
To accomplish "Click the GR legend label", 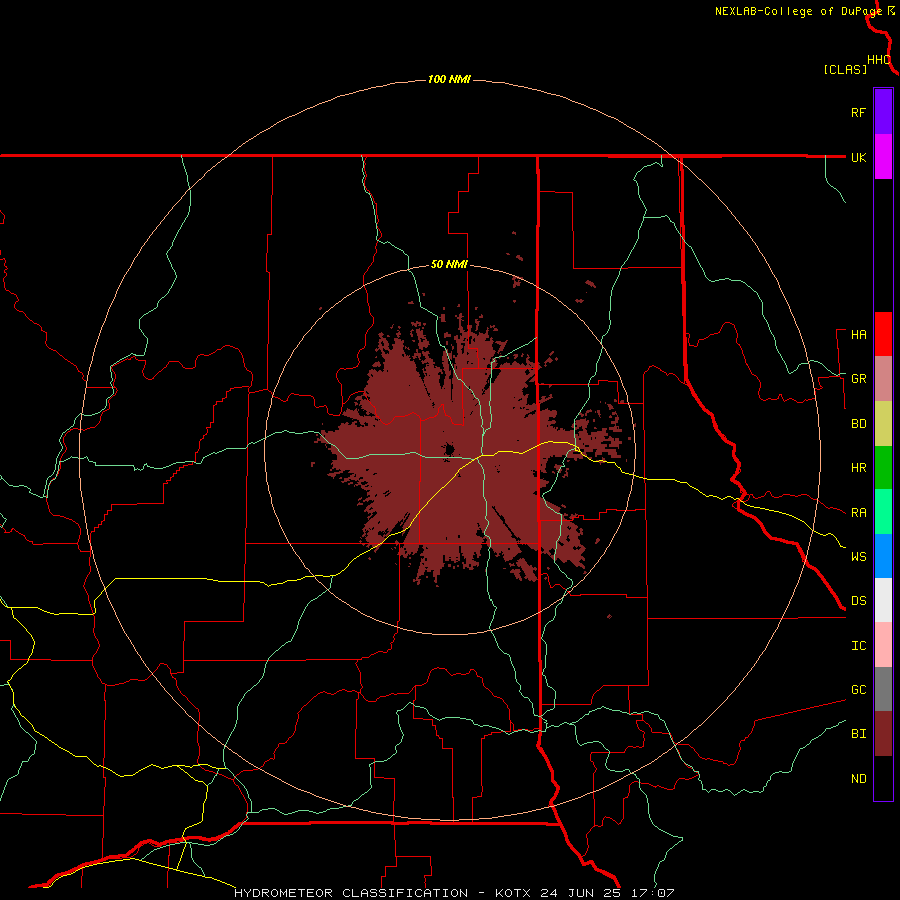I will point(858,379).
